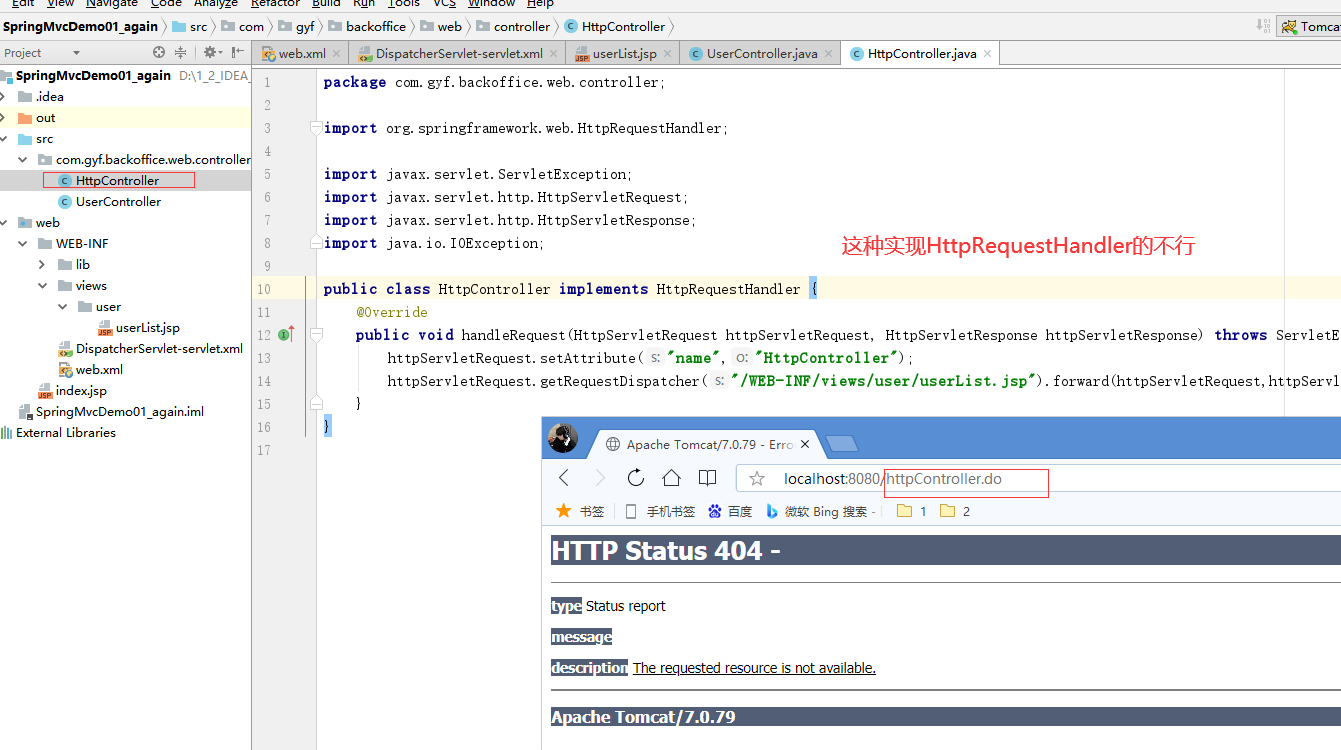Click the browser address bar URL

click(892, 479)
